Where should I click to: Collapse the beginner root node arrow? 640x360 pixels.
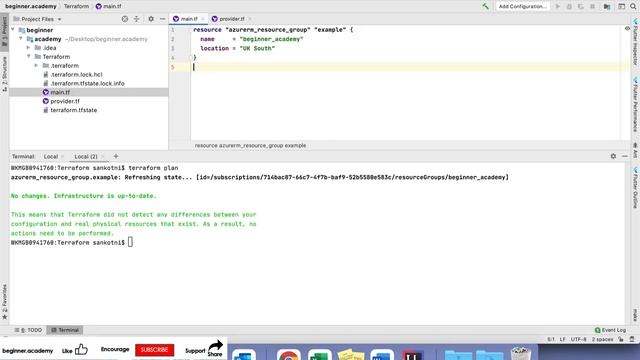click(x=13, y=30)
